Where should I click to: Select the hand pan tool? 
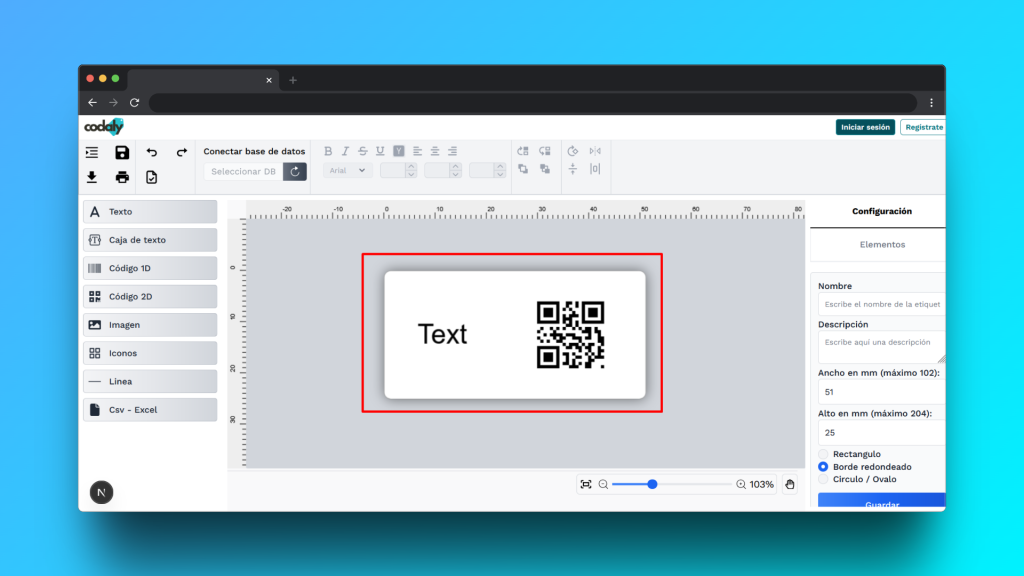coord(790,484)
